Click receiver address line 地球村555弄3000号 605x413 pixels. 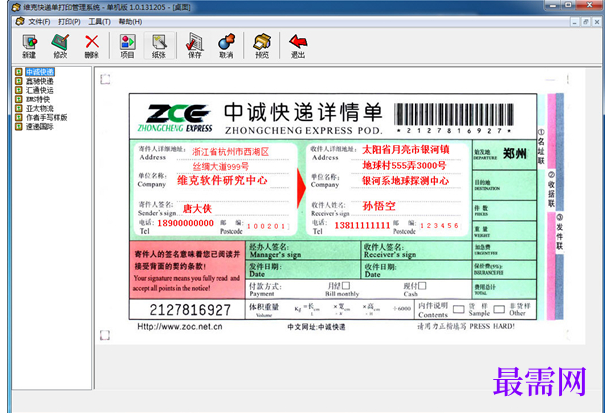(x=404, y=166)
